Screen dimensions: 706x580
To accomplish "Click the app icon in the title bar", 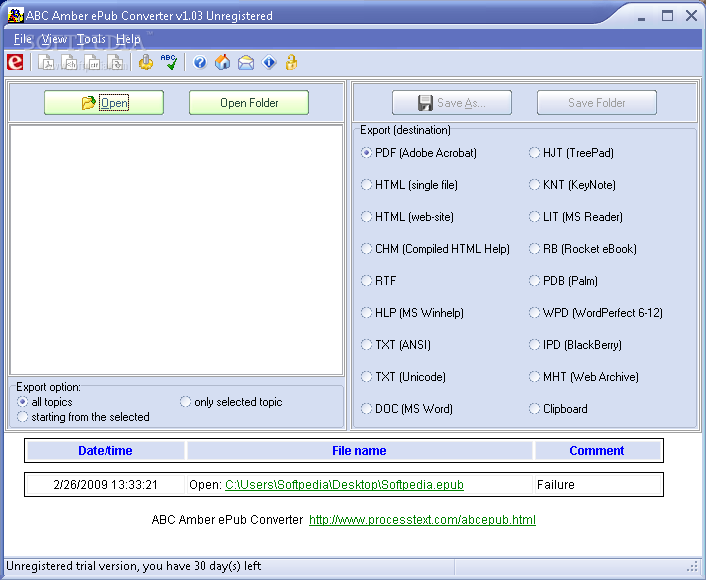I will (x=16, y=15).
